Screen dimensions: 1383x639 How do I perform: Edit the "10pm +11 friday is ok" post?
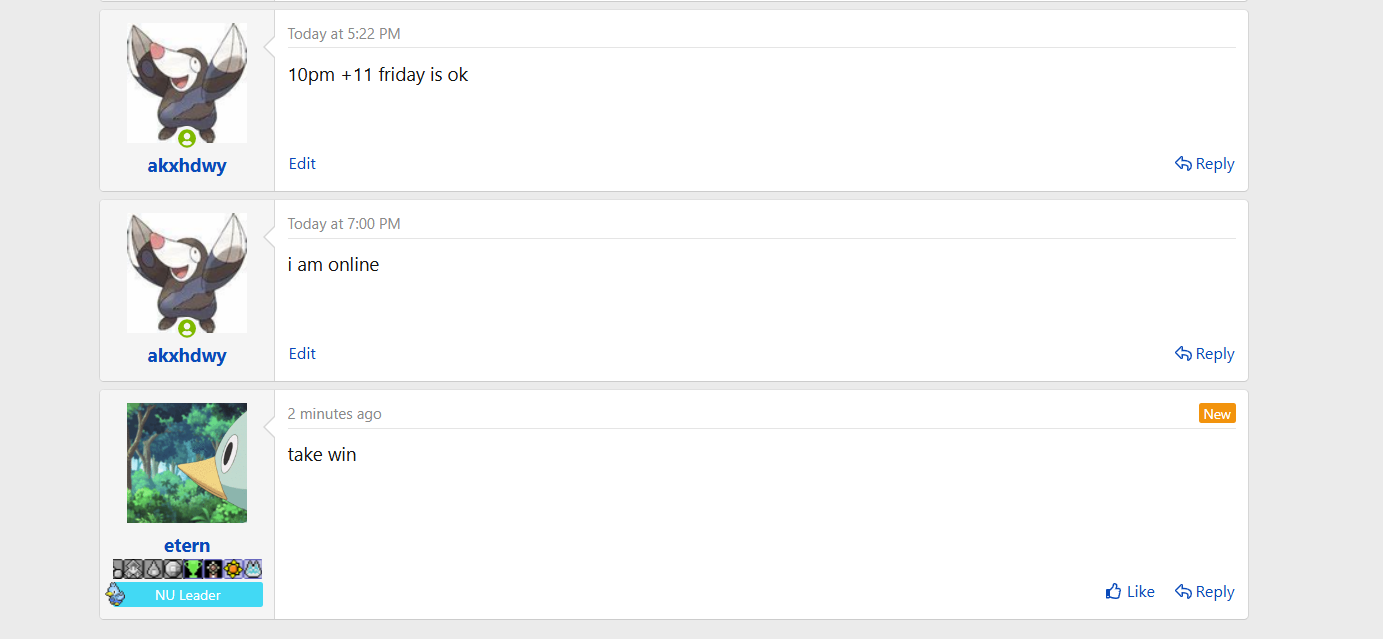pyautogui.click(x=302, y=164)
